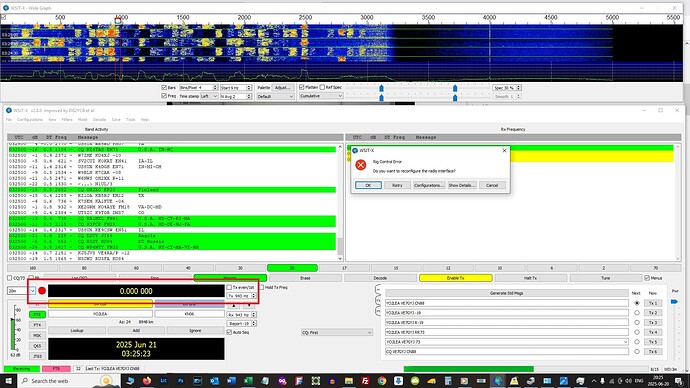The width and height of the screenshot is (690, 388).
Task: Open the Decode menu
Action: tap(99, 120)
